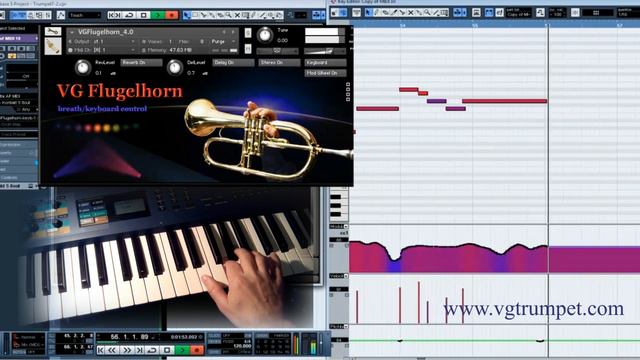Show the info line in Key Editor toolbar
Viewport: 640px width, 360px height.
(356, 13)
